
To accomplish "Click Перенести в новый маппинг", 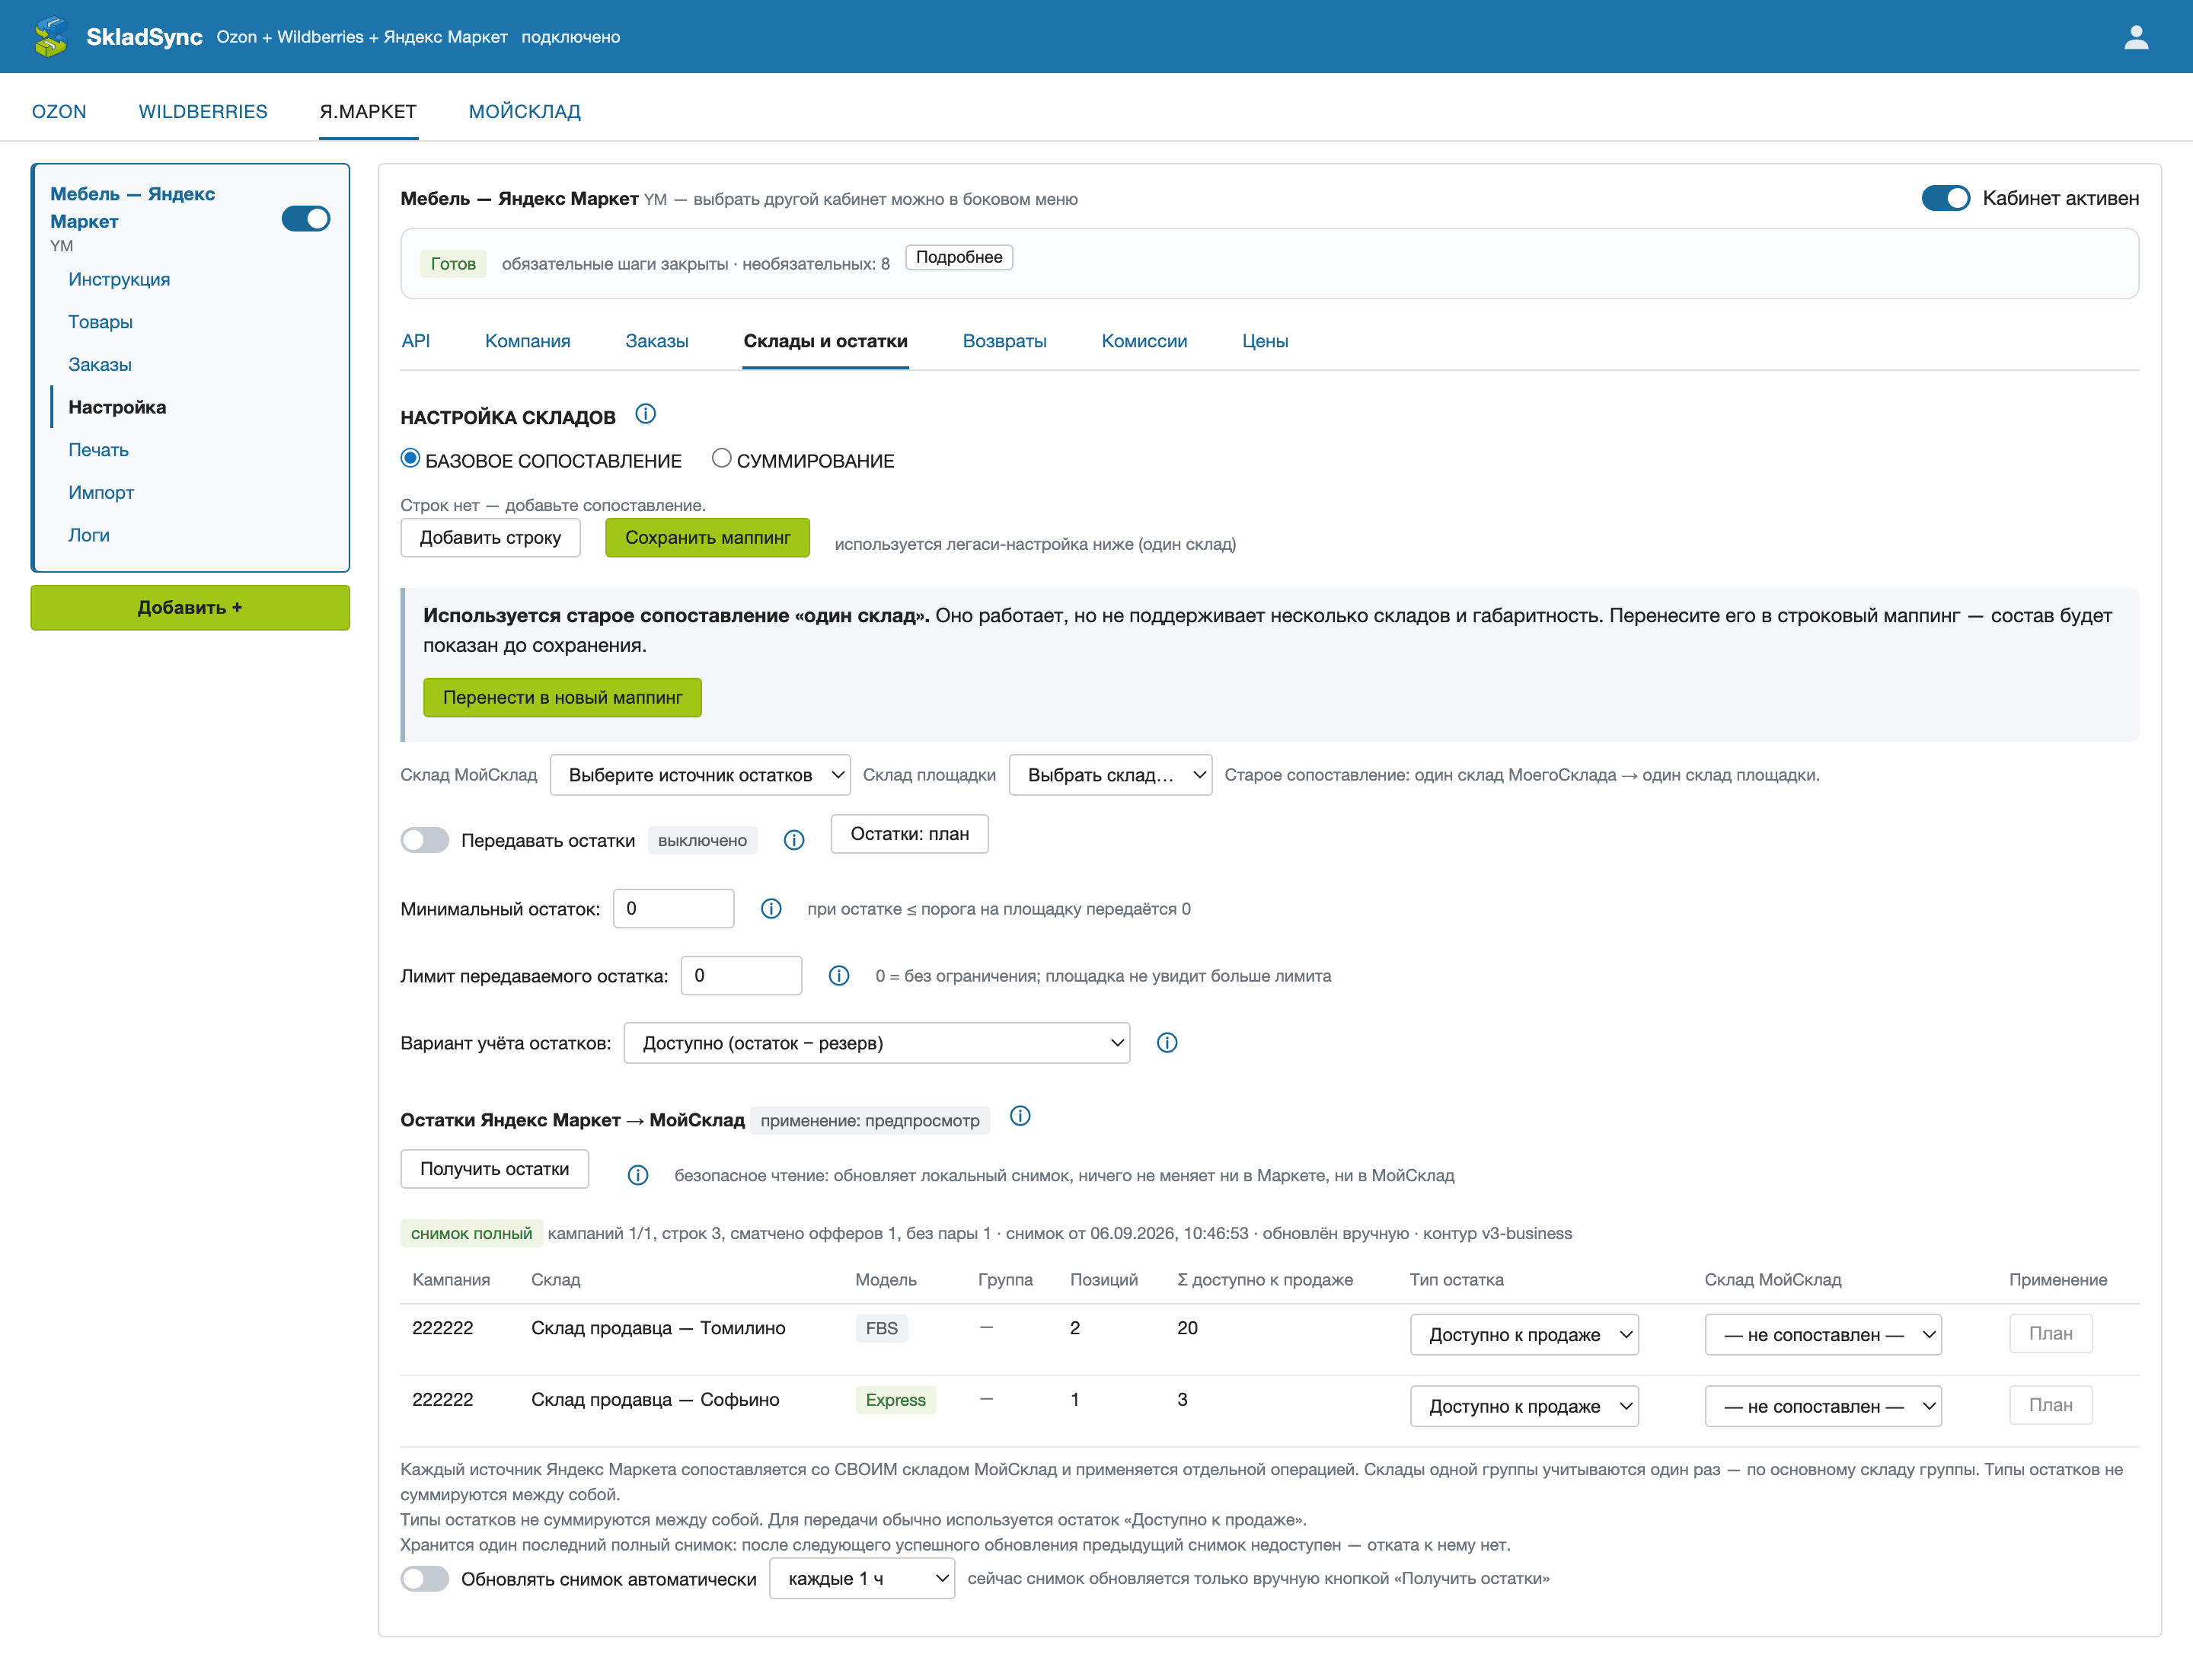I will (562, 698).
